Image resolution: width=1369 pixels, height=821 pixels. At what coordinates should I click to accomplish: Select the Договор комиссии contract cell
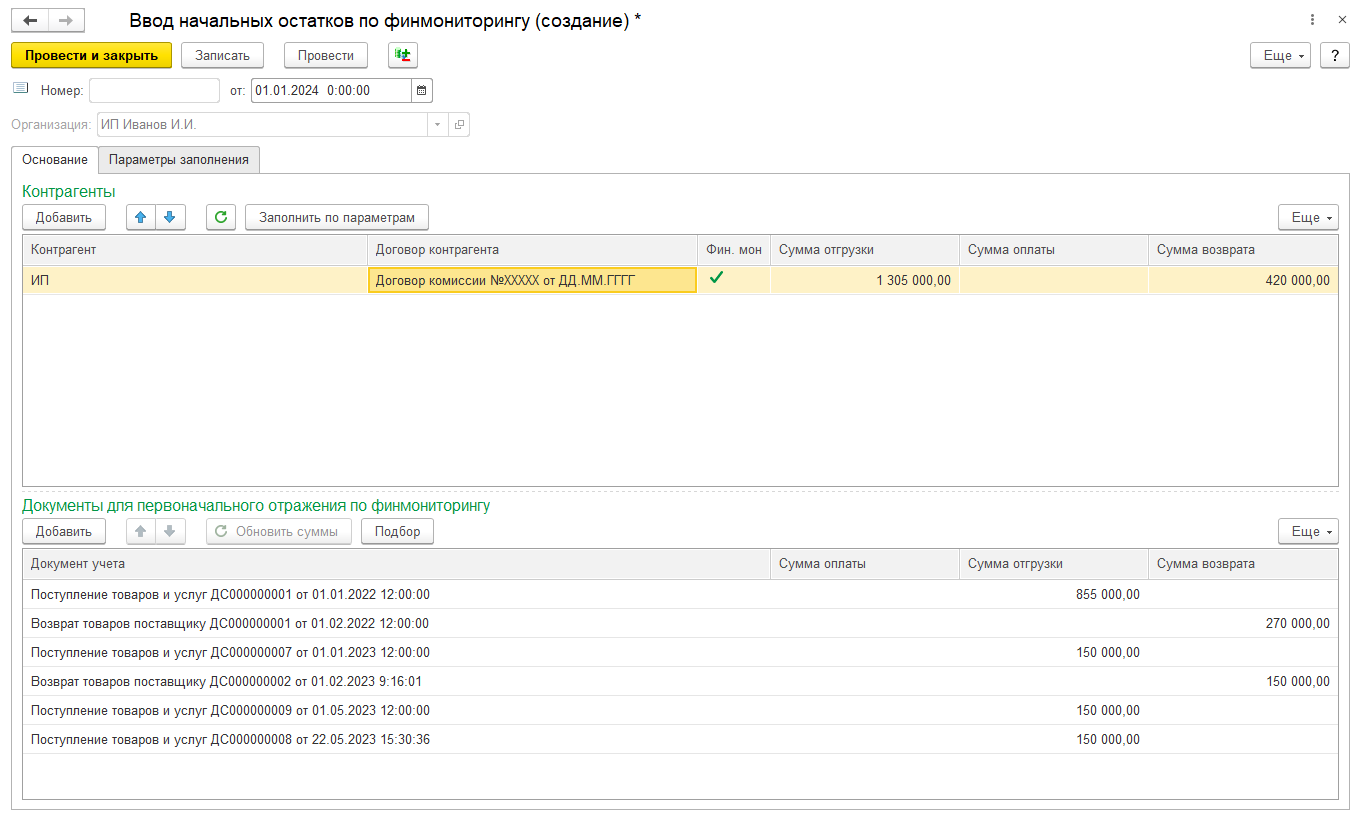533,281
